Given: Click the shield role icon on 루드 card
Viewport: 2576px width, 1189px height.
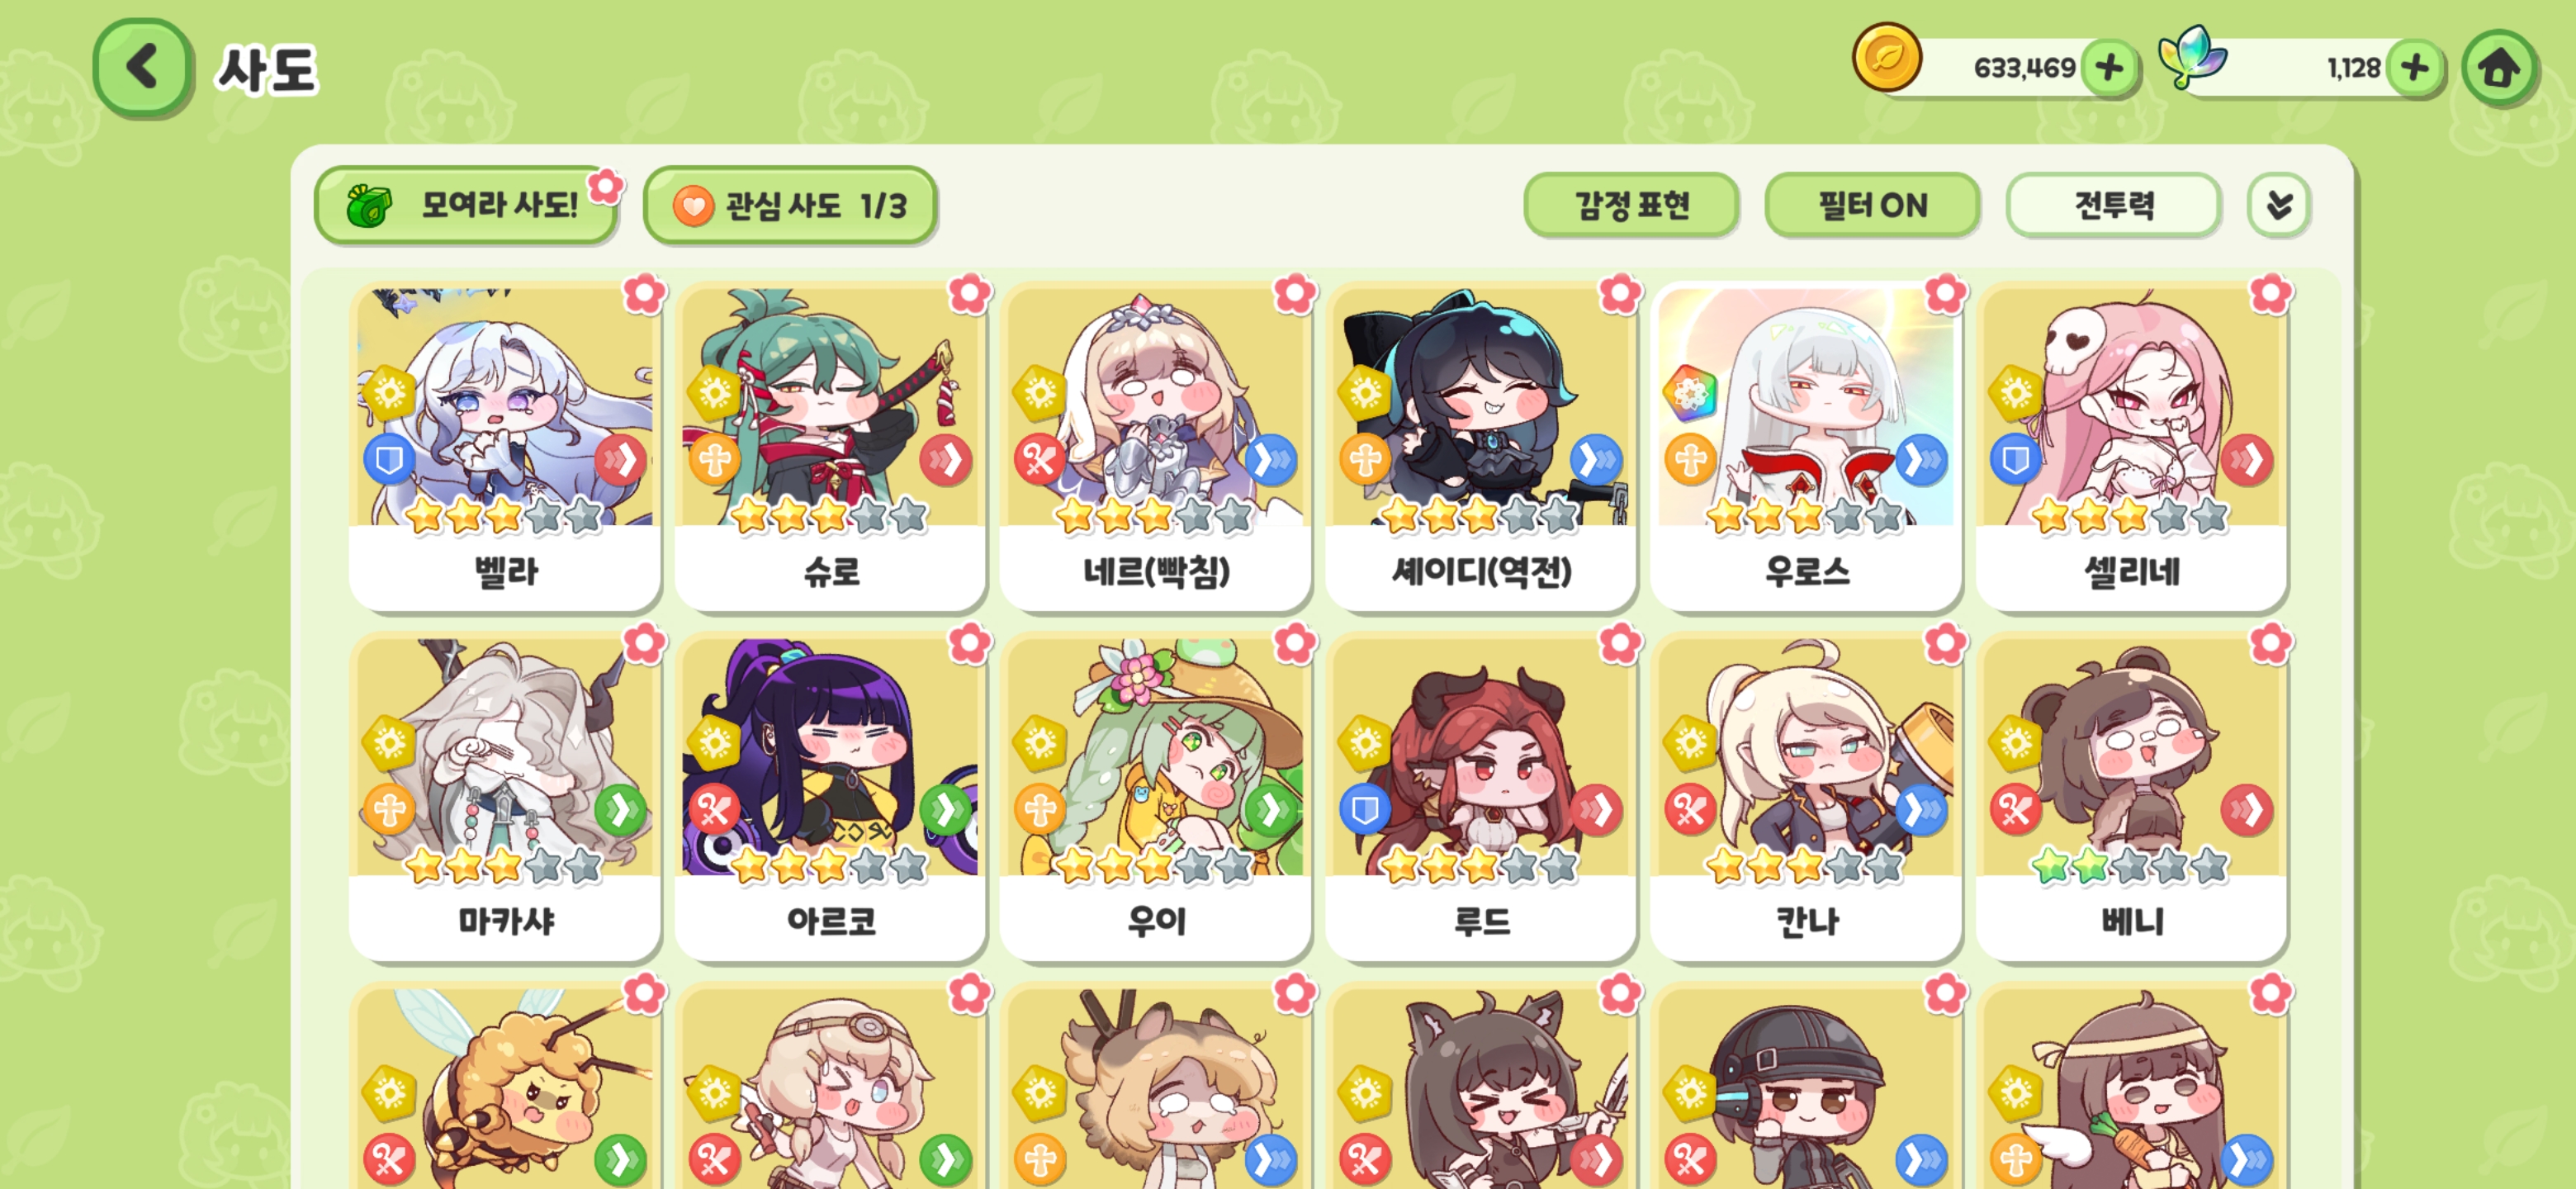Looking at the screenshot, I should point(1364,809).
